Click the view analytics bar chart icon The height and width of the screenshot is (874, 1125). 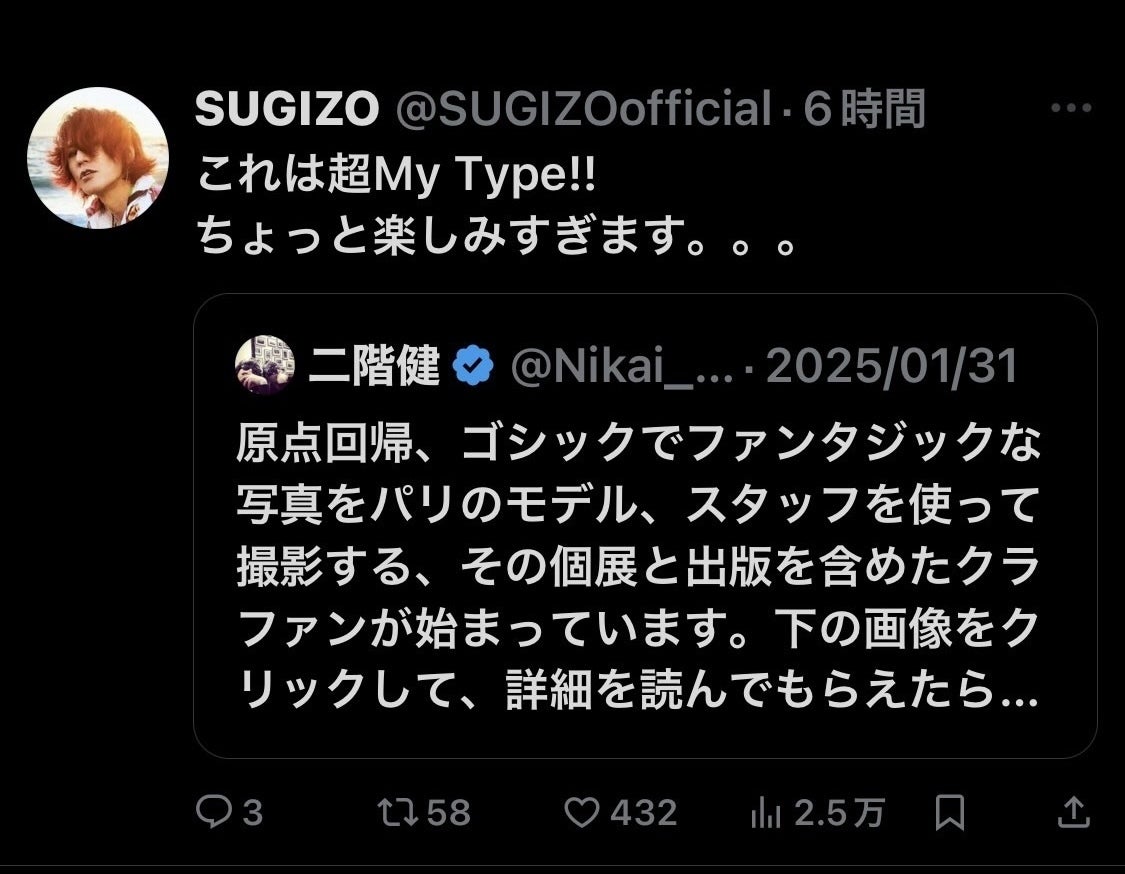tap(765, 814)
